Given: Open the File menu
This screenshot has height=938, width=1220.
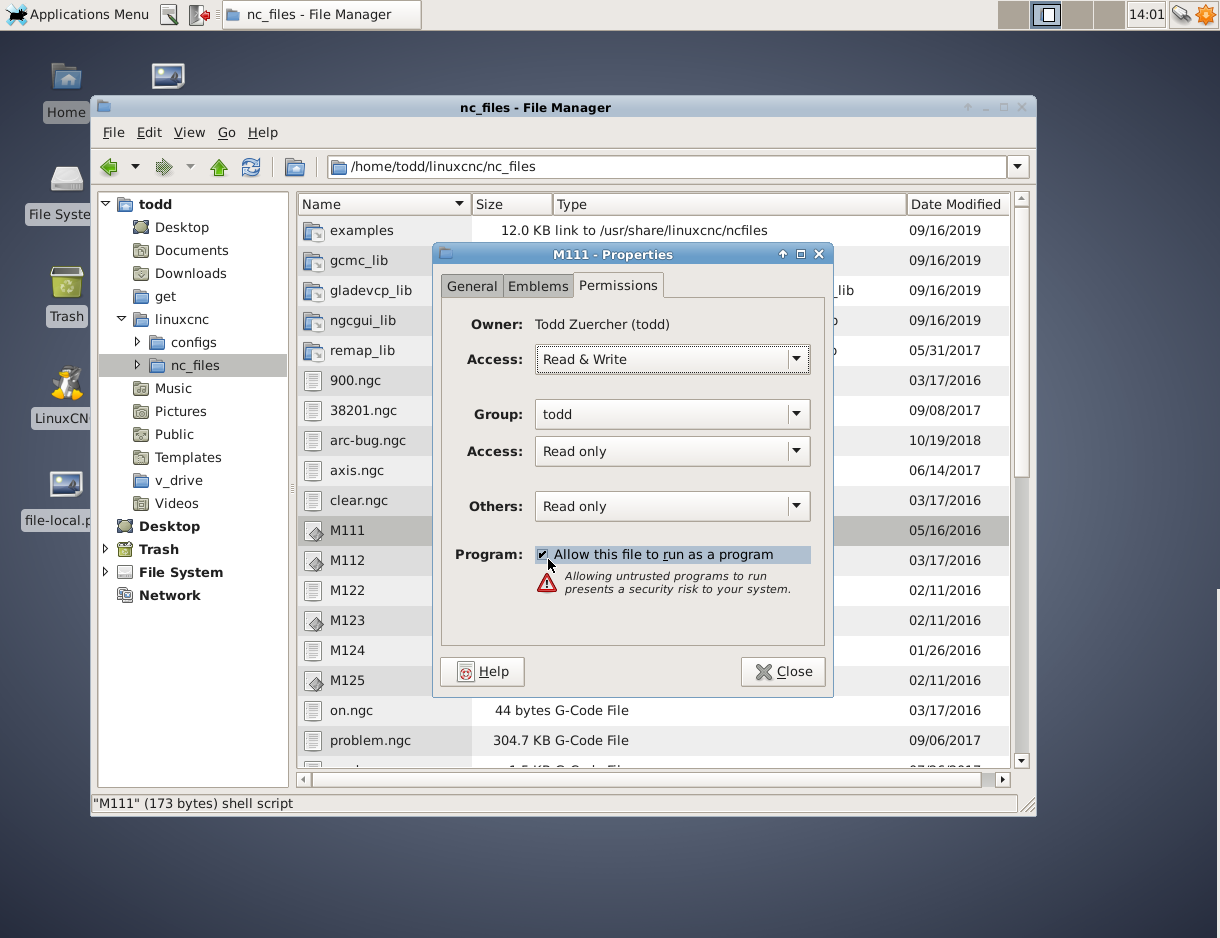Looking at the screenshot, I should (x=113, y=132).
